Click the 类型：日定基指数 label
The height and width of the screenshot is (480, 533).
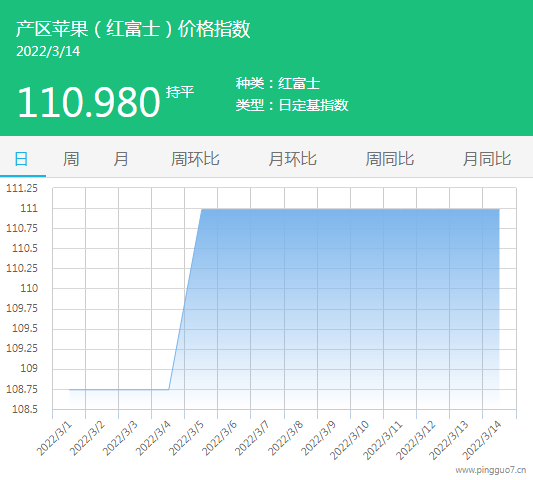292,105
